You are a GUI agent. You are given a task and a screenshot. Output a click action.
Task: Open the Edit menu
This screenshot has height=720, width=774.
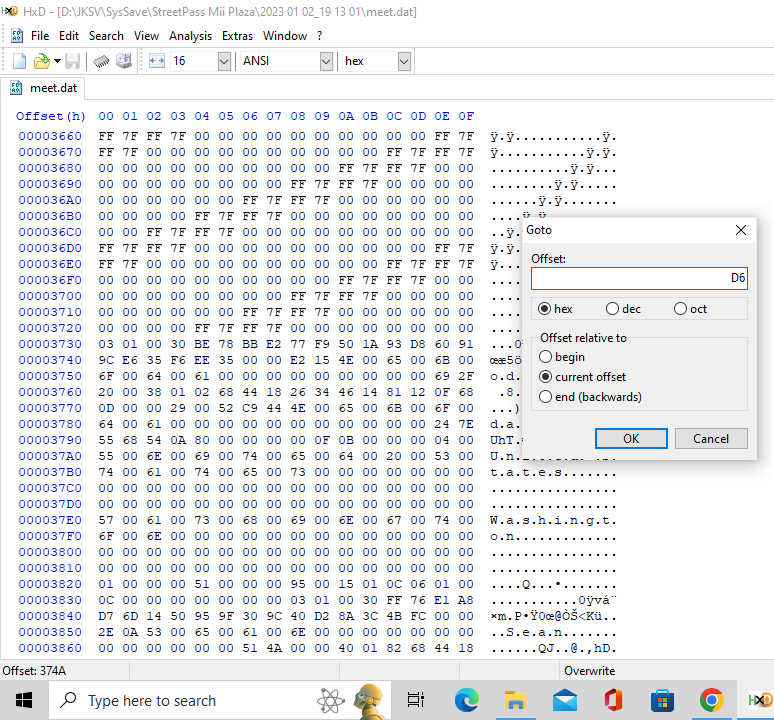(x=69, y=36)
